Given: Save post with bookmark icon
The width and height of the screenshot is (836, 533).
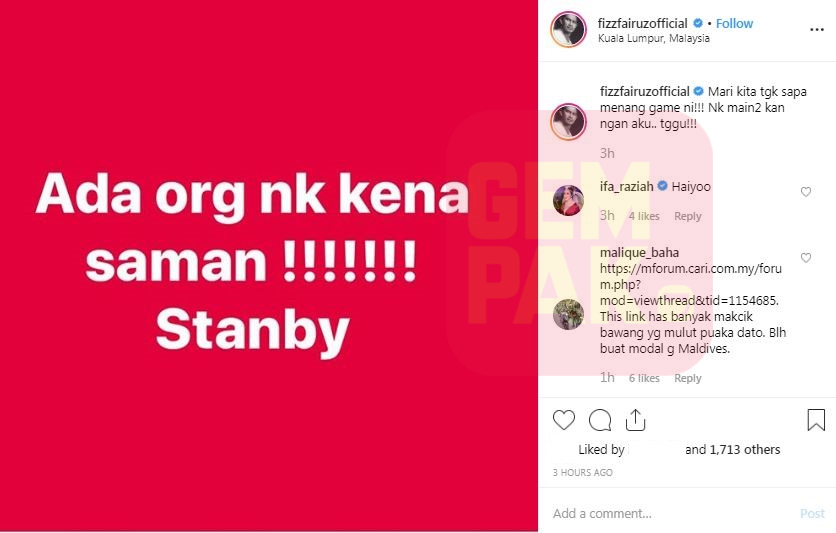Looking at the screenshot, I should pyautogui.click(x=816, y=420).
